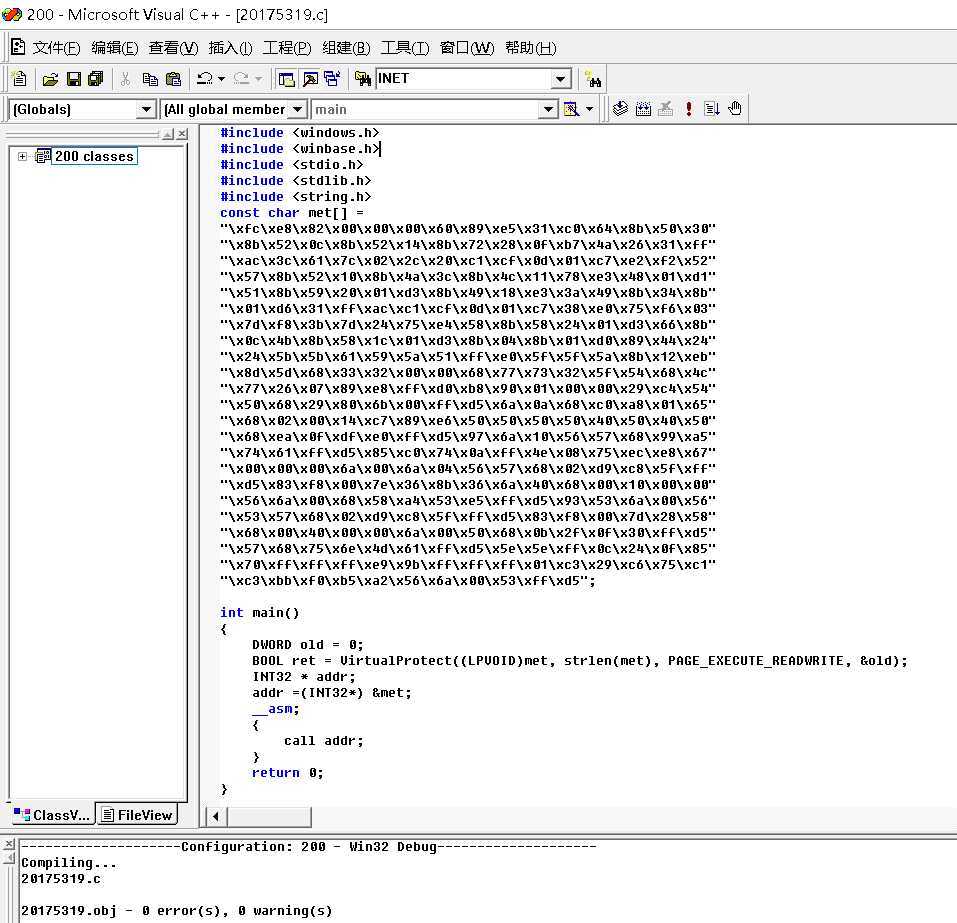The width and height of the screenshot is (957, 923).
Task: Click the #include <stdio.h> line
Action: [x=291, y=164]
